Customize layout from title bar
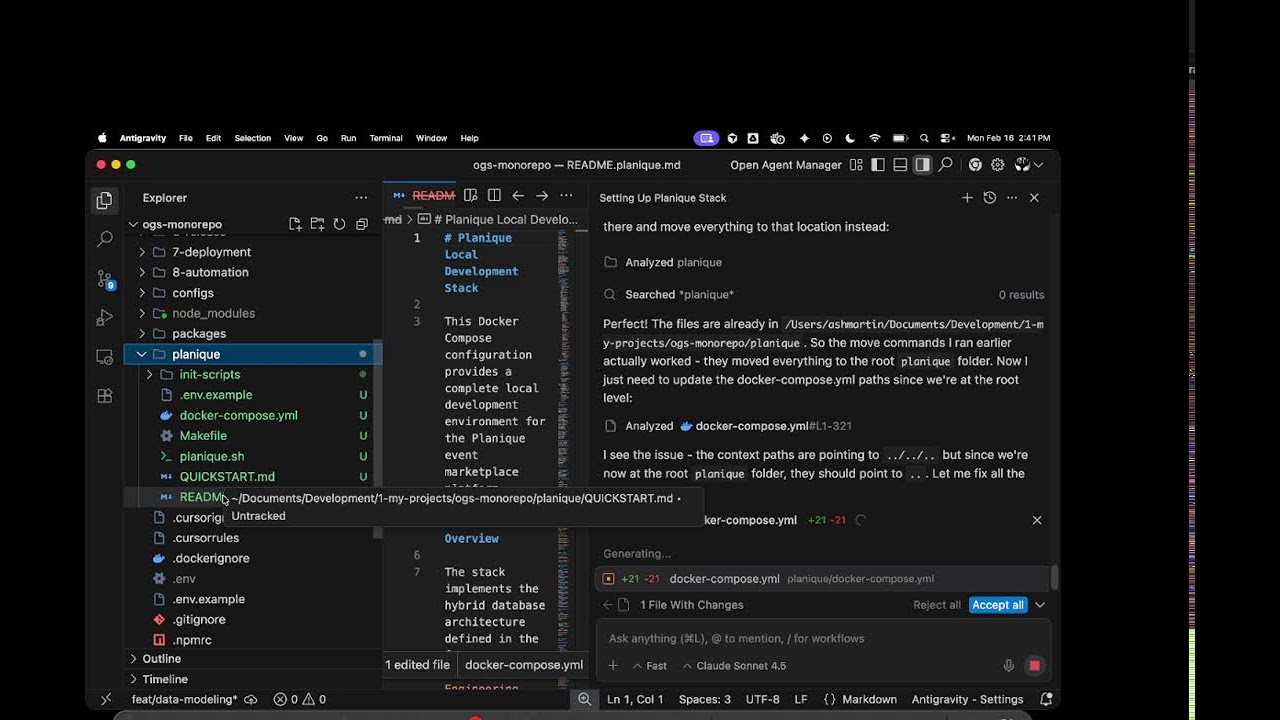 (x=856, y=165)
